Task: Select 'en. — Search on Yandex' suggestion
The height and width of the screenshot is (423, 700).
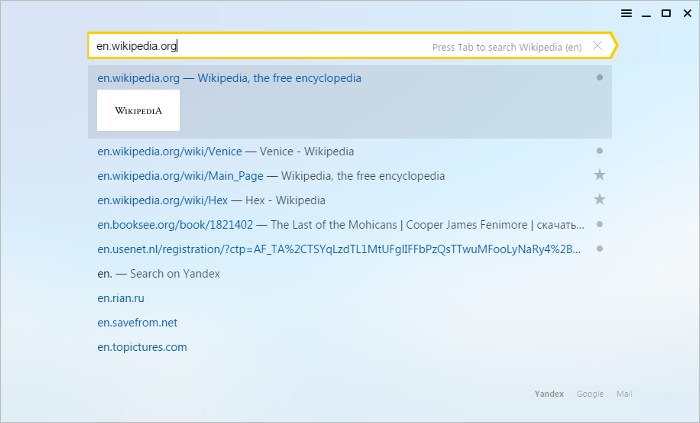Action: click(x=158, y=274)
